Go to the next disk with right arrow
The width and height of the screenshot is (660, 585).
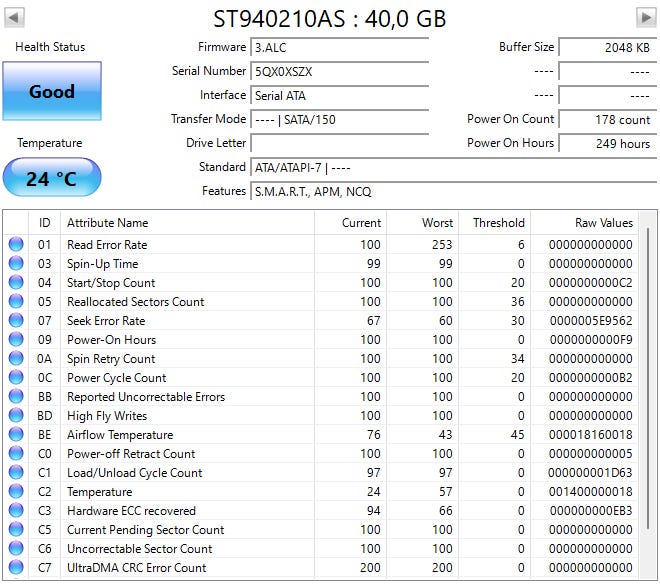tap(645, 18)
